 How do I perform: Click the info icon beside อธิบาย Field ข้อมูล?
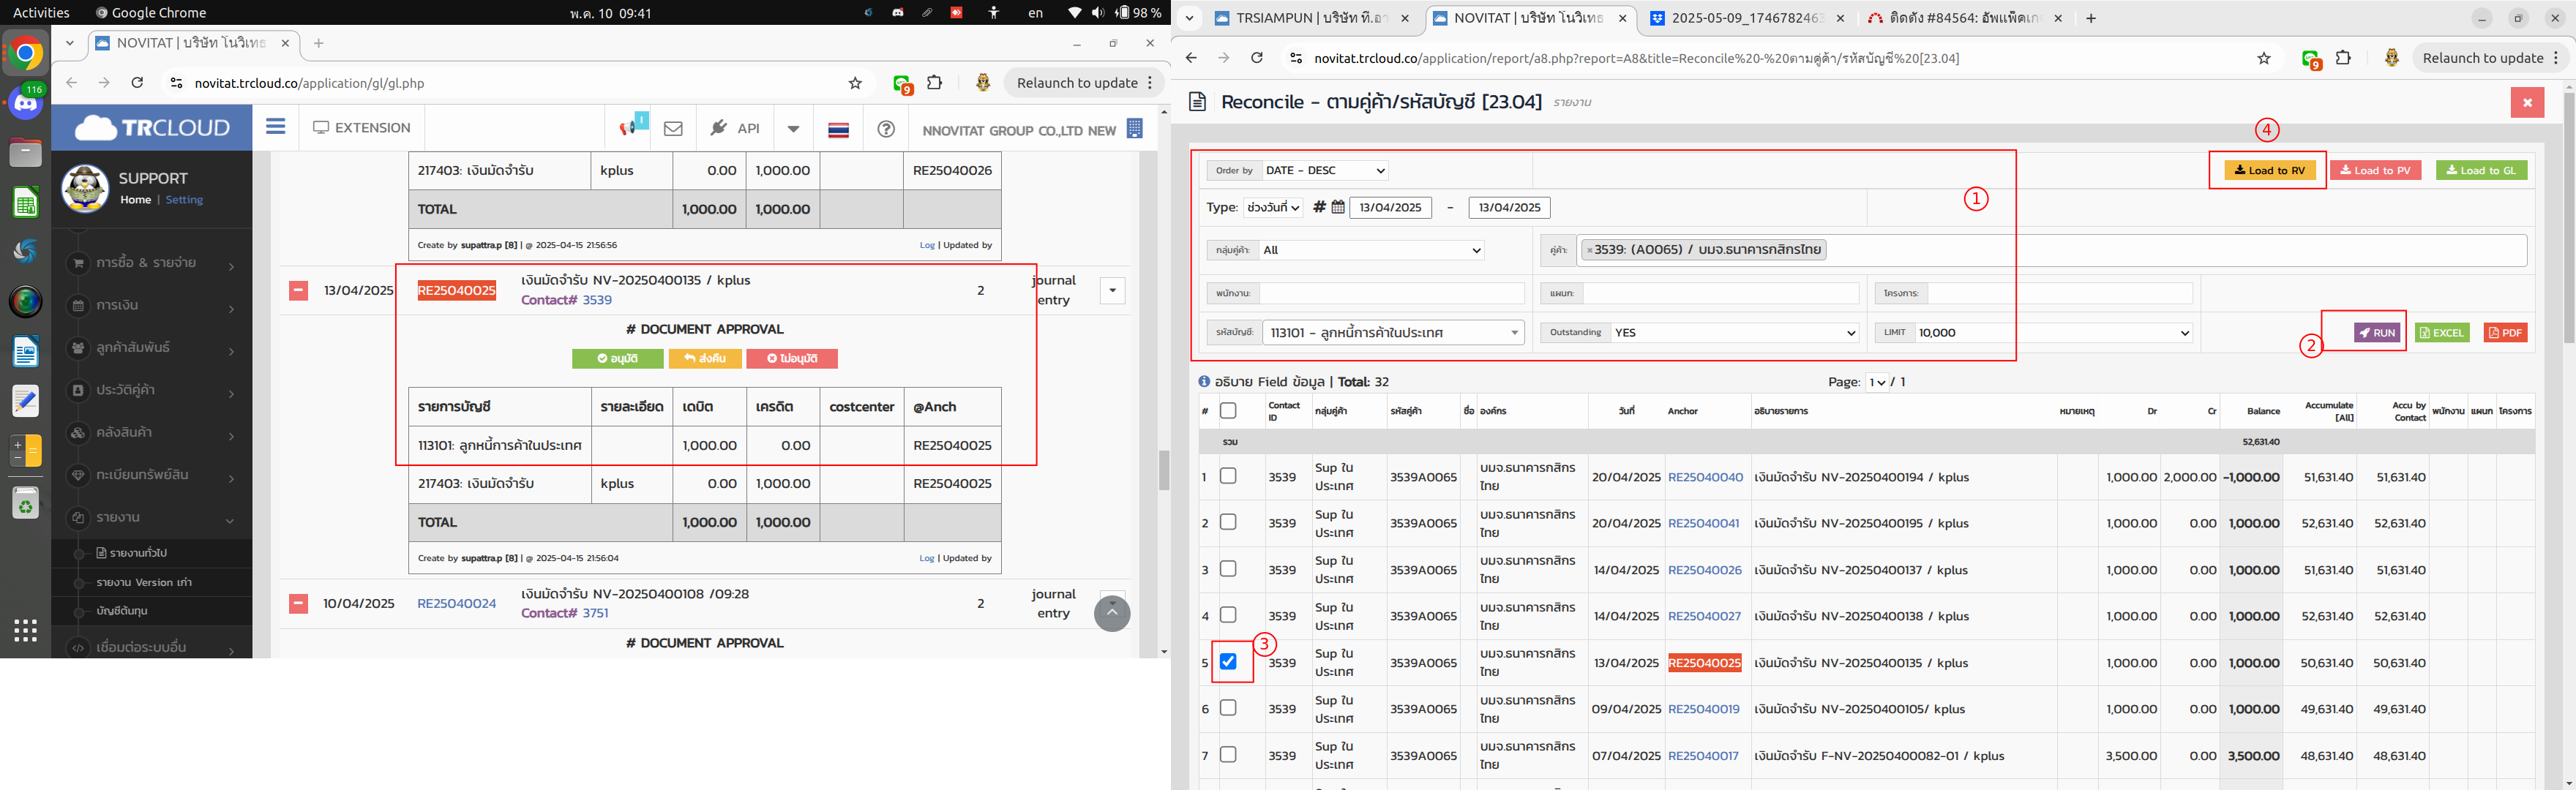pos(1204,381)
